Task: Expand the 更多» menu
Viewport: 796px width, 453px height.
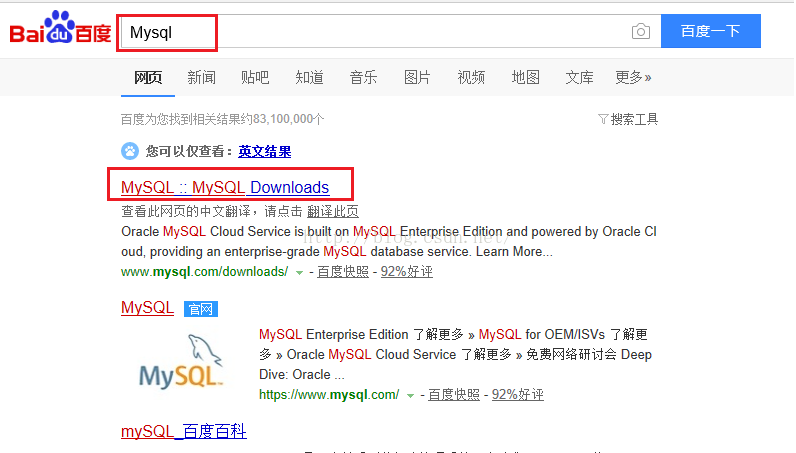Action: (x=633, y=78)
